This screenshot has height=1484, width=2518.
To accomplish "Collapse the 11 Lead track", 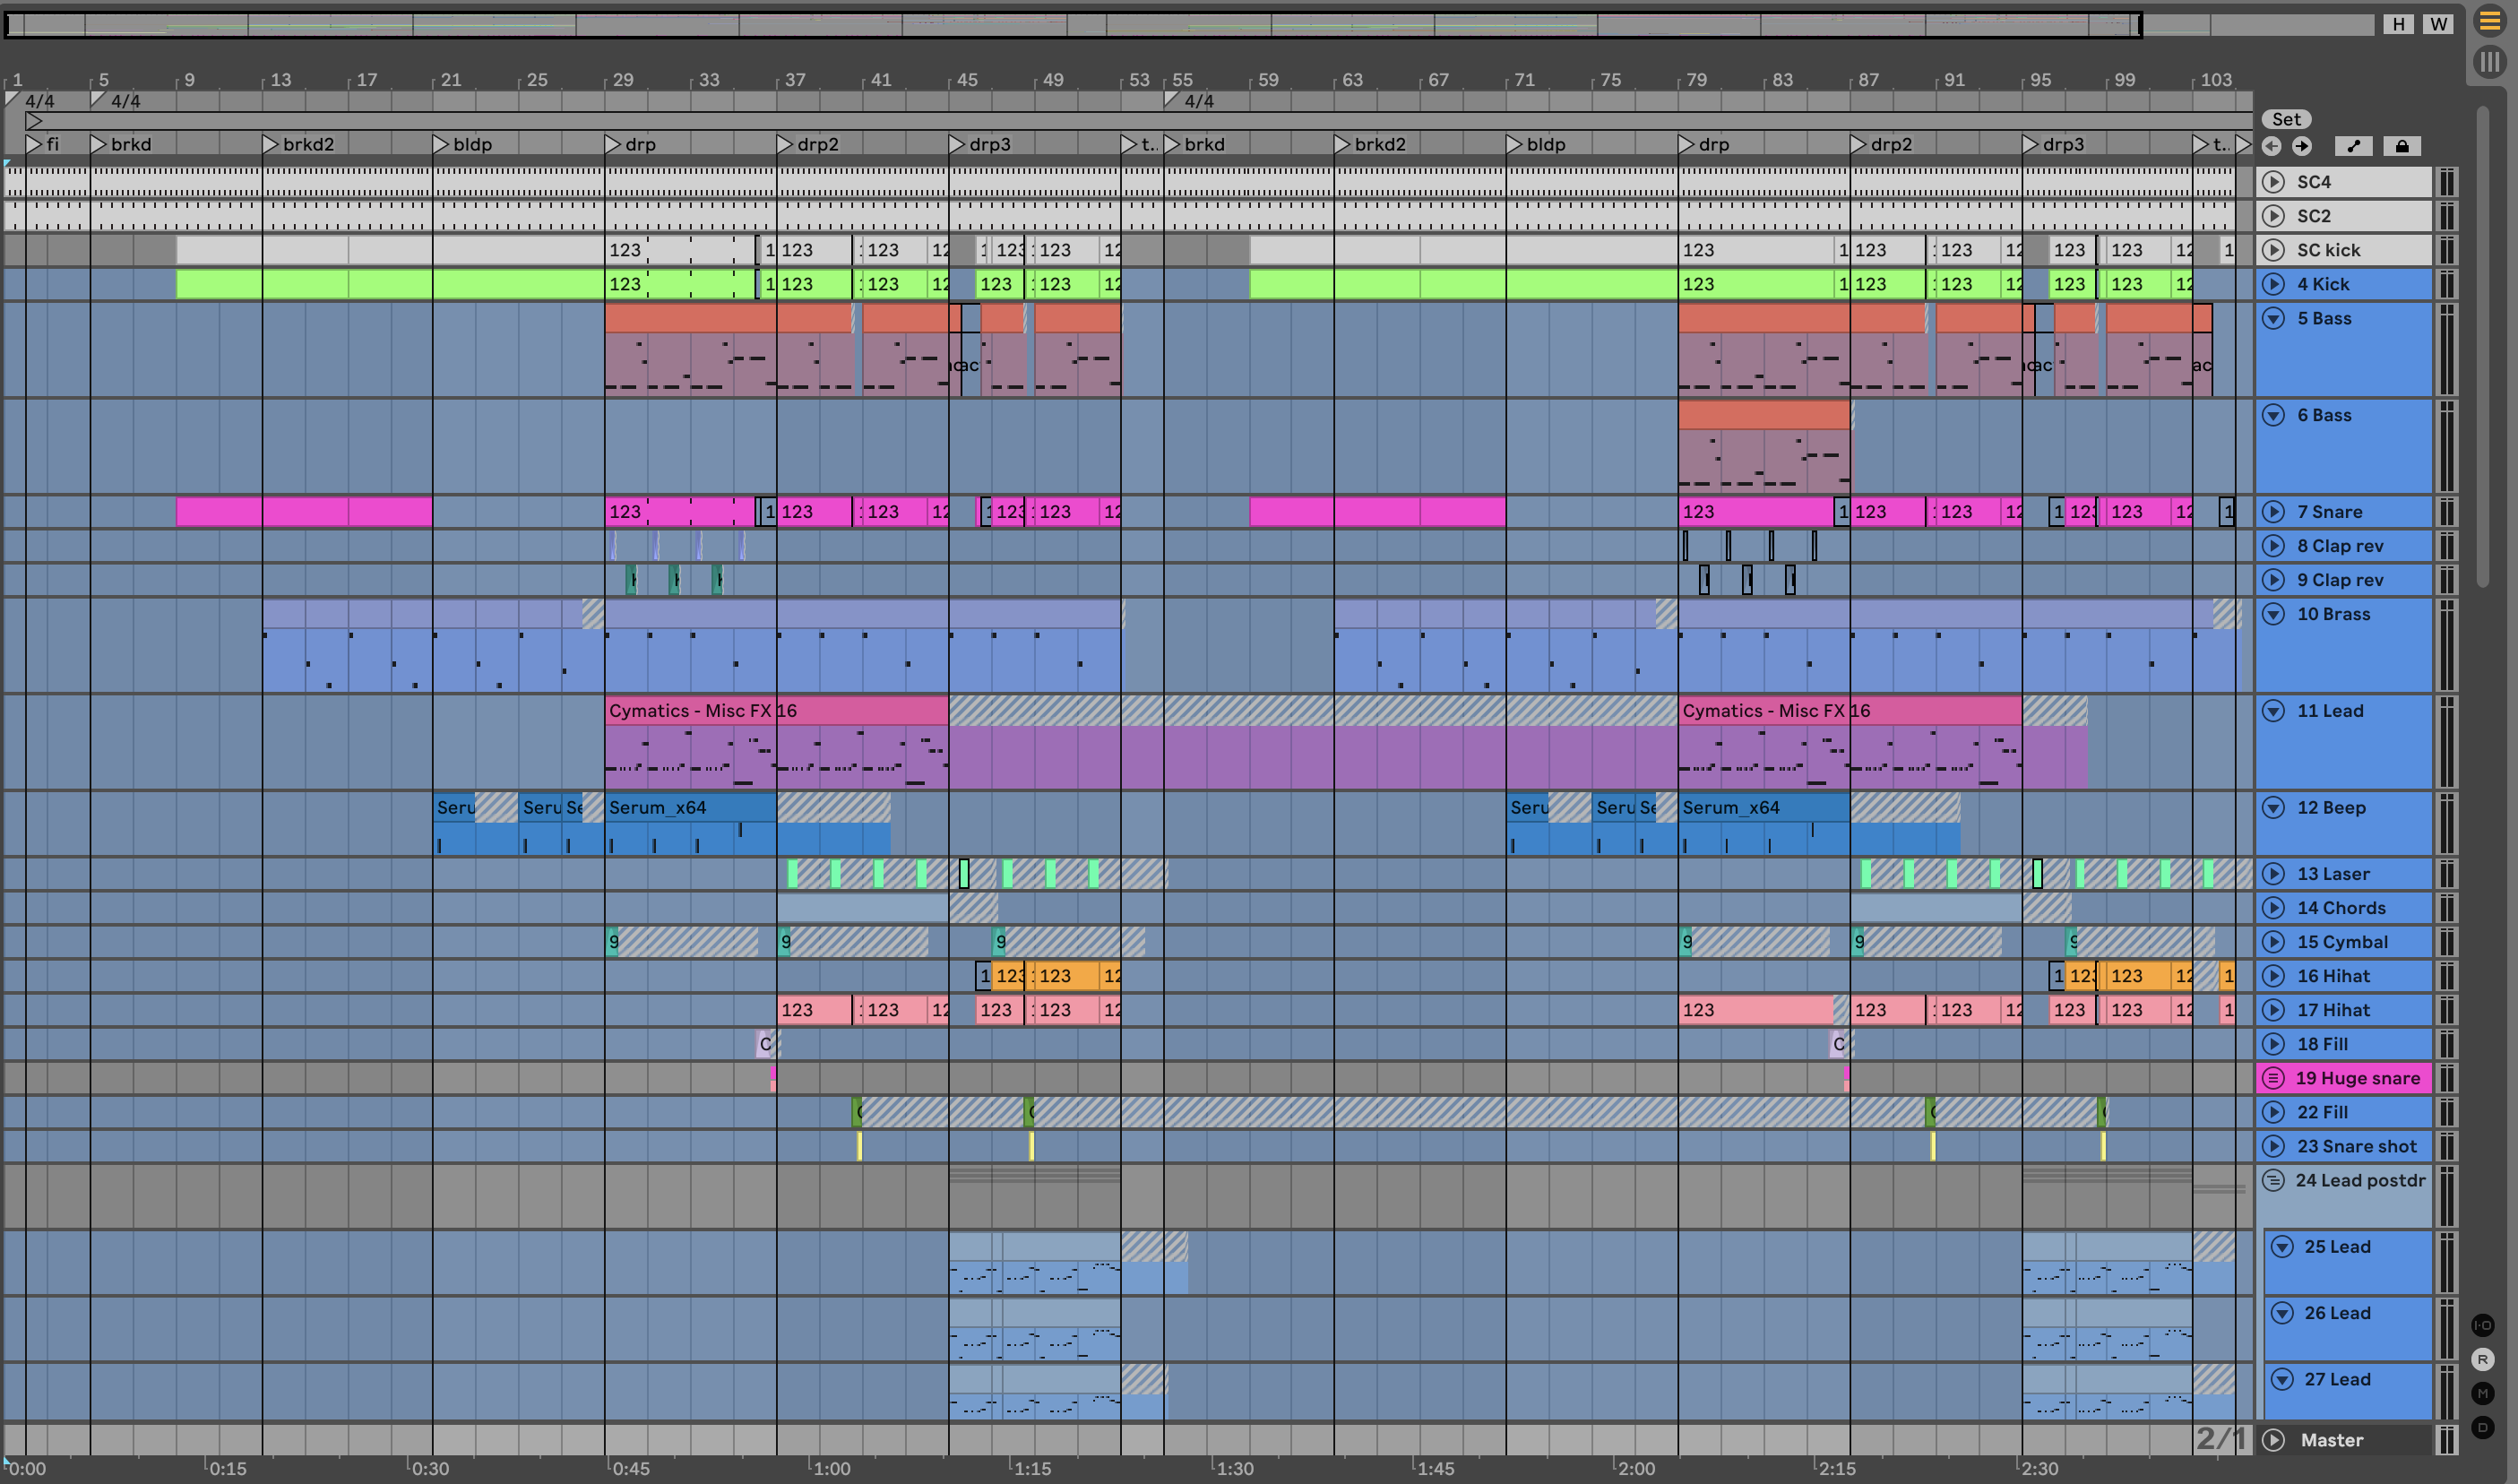I will [x=2273, y=711].
